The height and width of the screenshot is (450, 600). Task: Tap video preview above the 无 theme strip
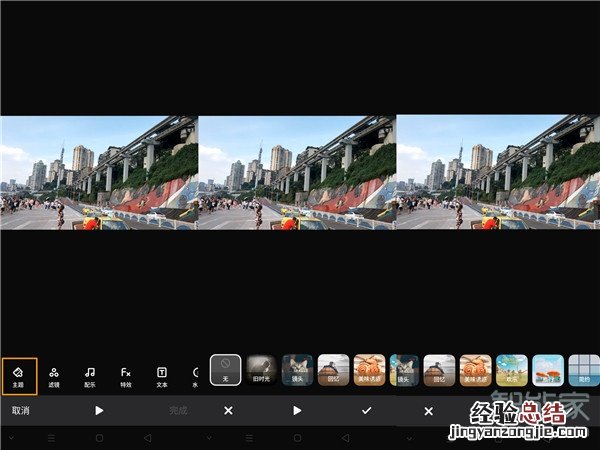coord(297,173)
